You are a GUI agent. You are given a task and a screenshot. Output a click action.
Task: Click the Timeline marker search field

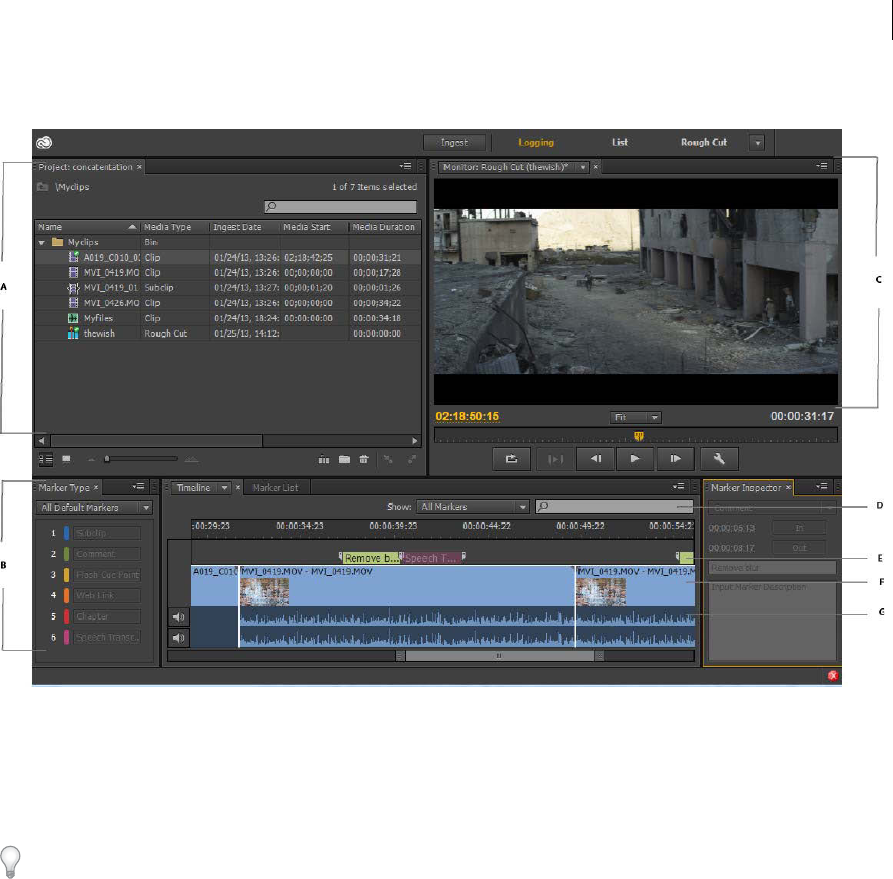(x=615, y=506)
